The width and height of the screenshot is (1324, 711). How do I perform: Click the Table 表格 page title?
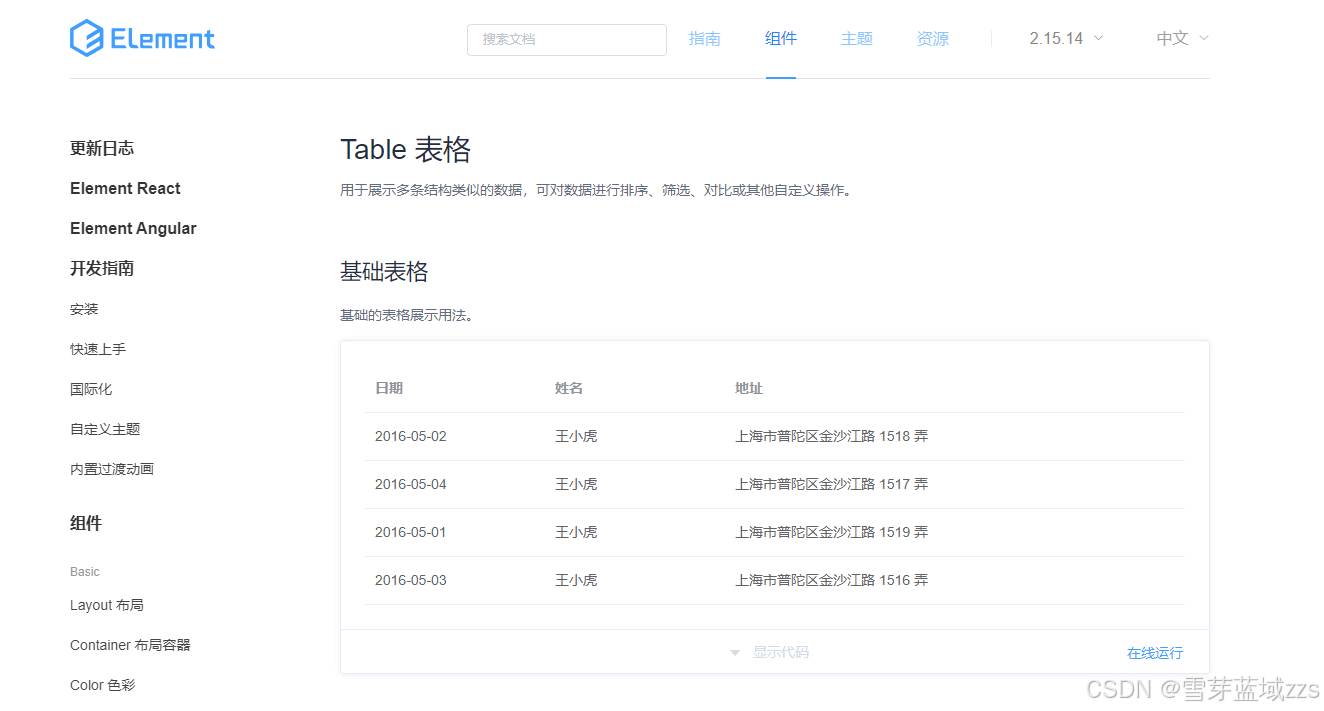(405, 150)
